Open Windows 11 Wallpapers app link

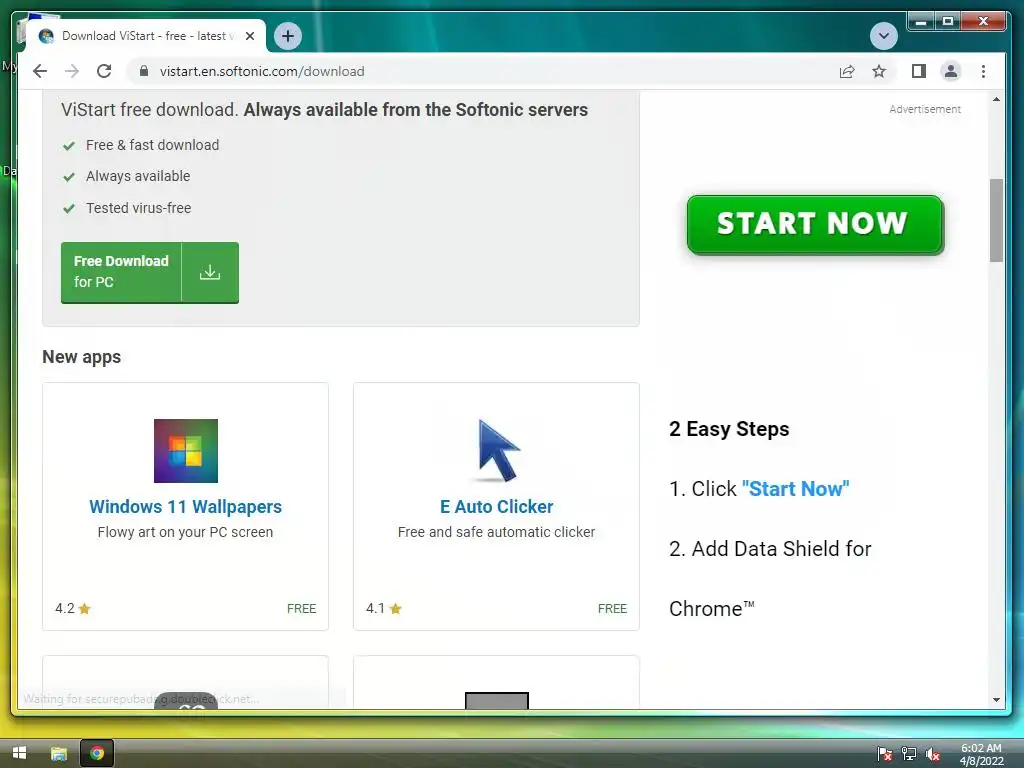185,507
